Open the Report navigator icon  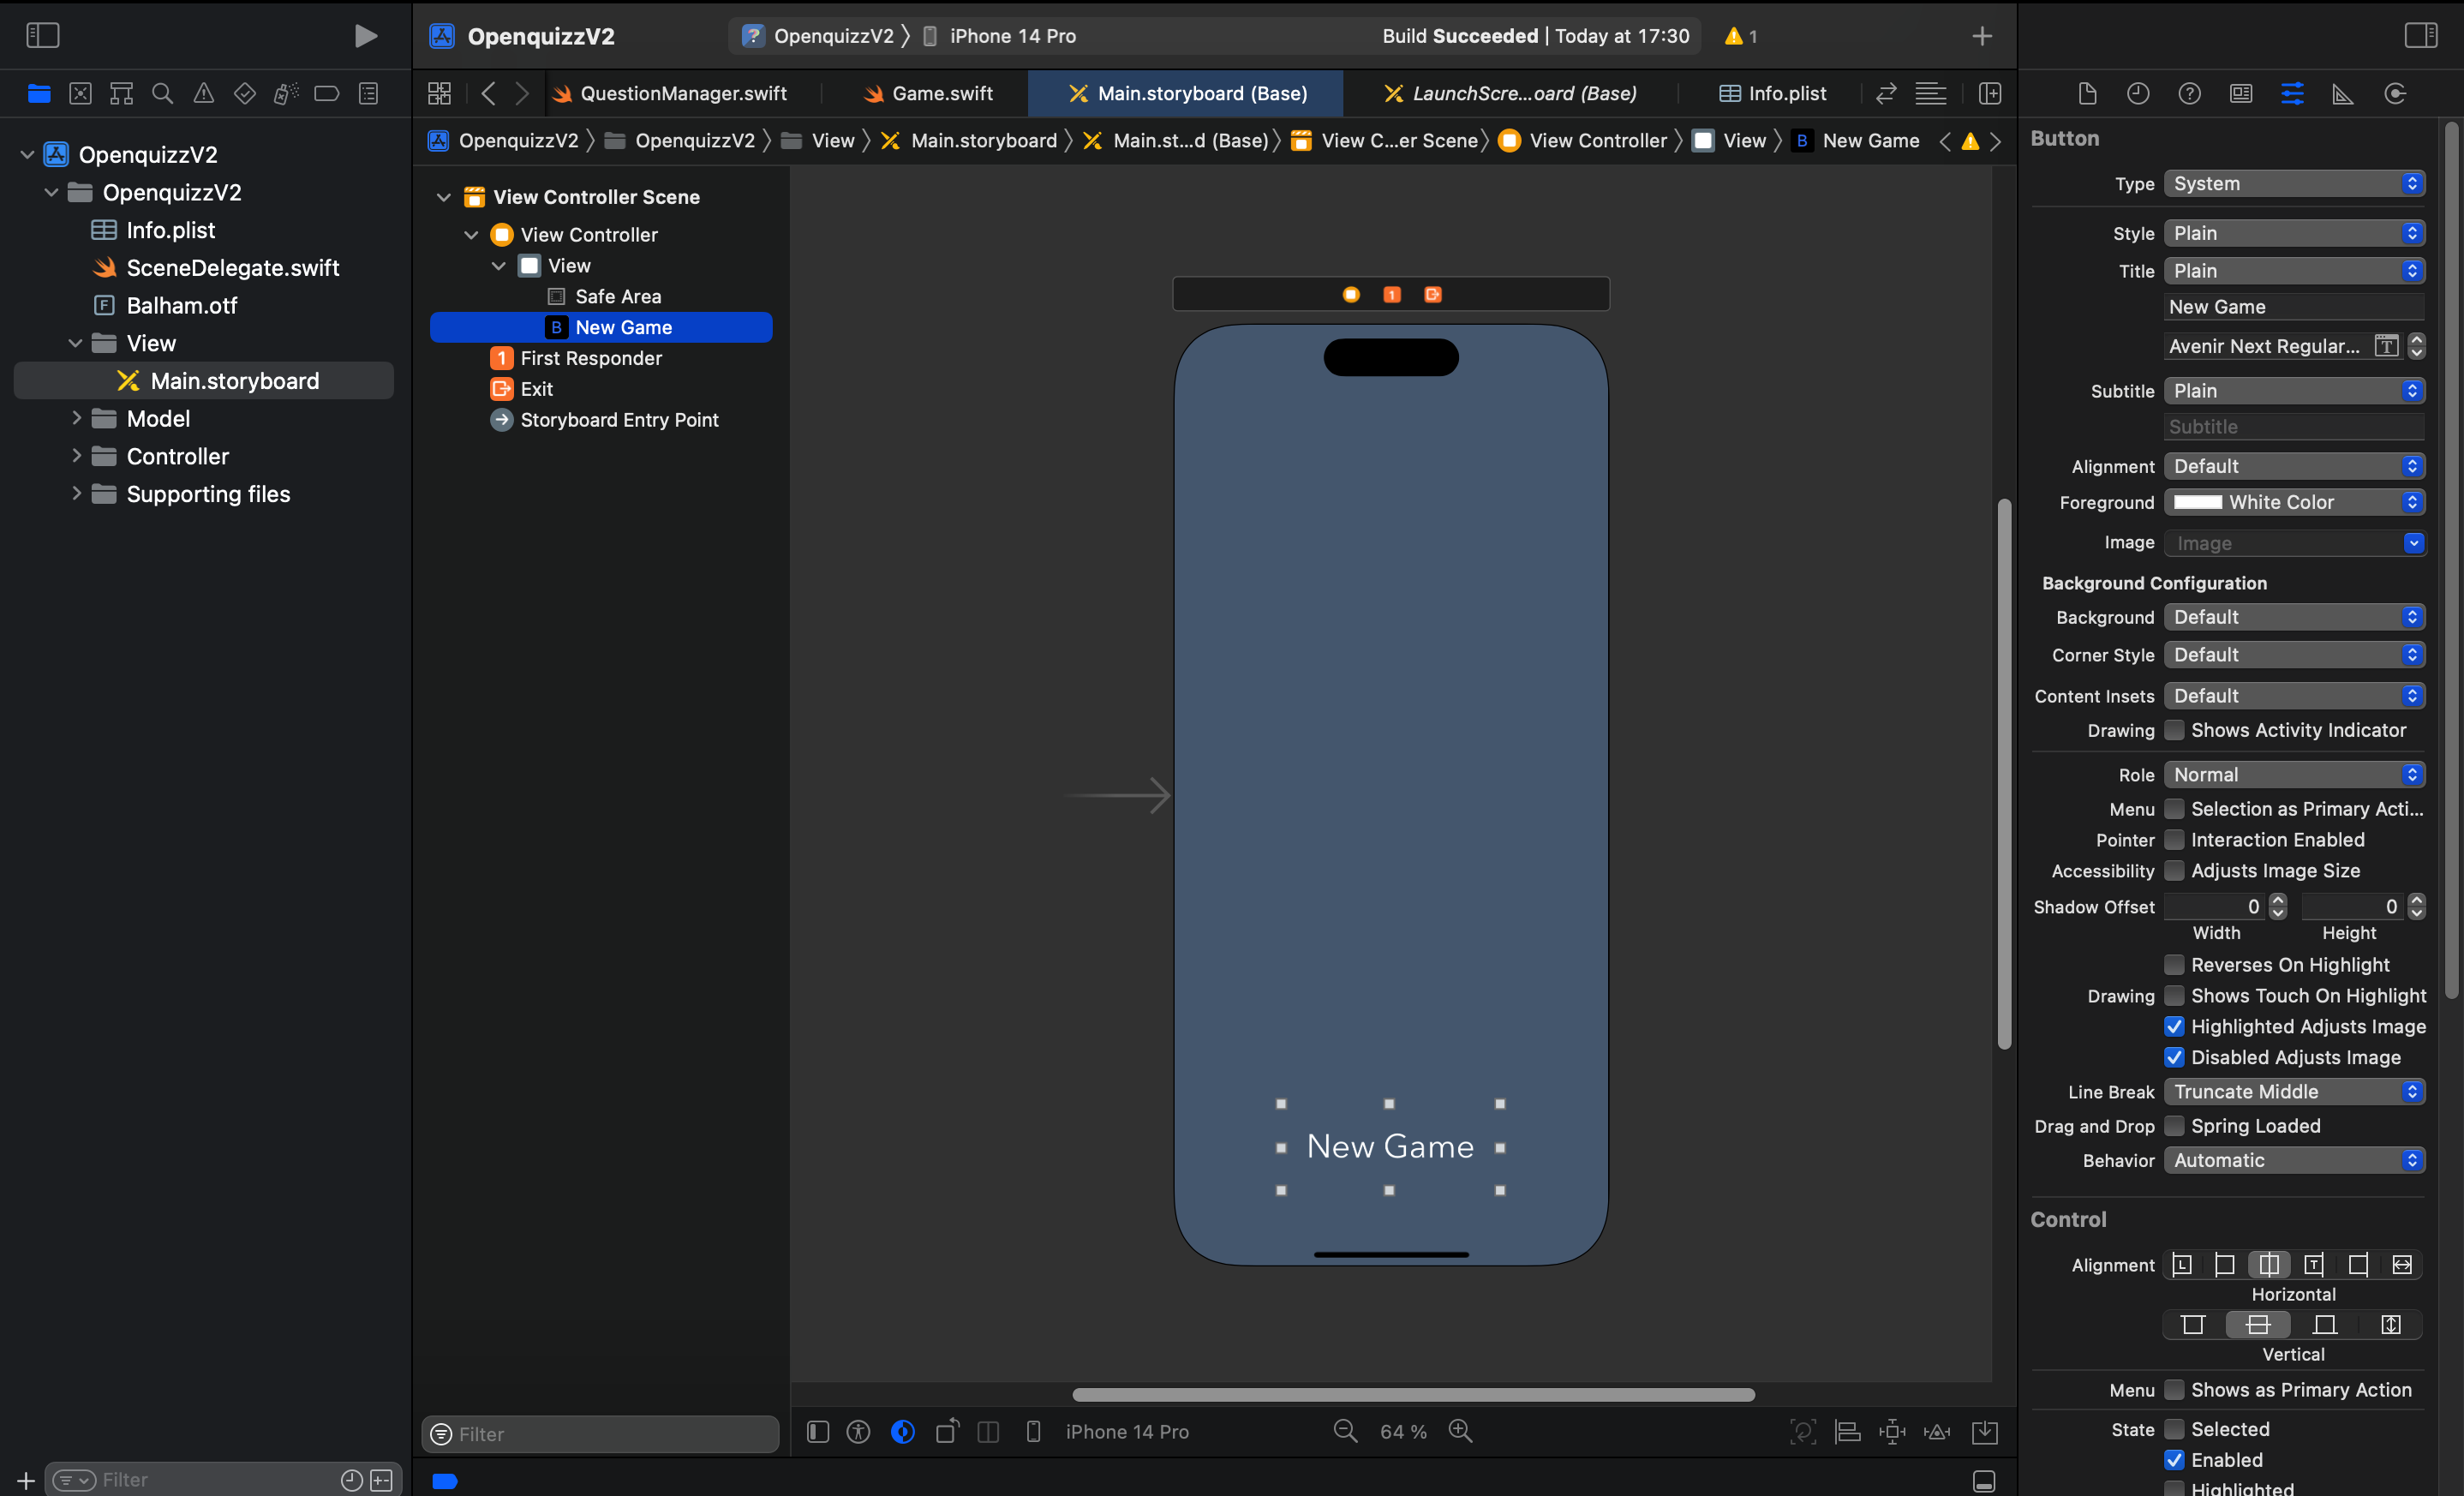(369, 94)
